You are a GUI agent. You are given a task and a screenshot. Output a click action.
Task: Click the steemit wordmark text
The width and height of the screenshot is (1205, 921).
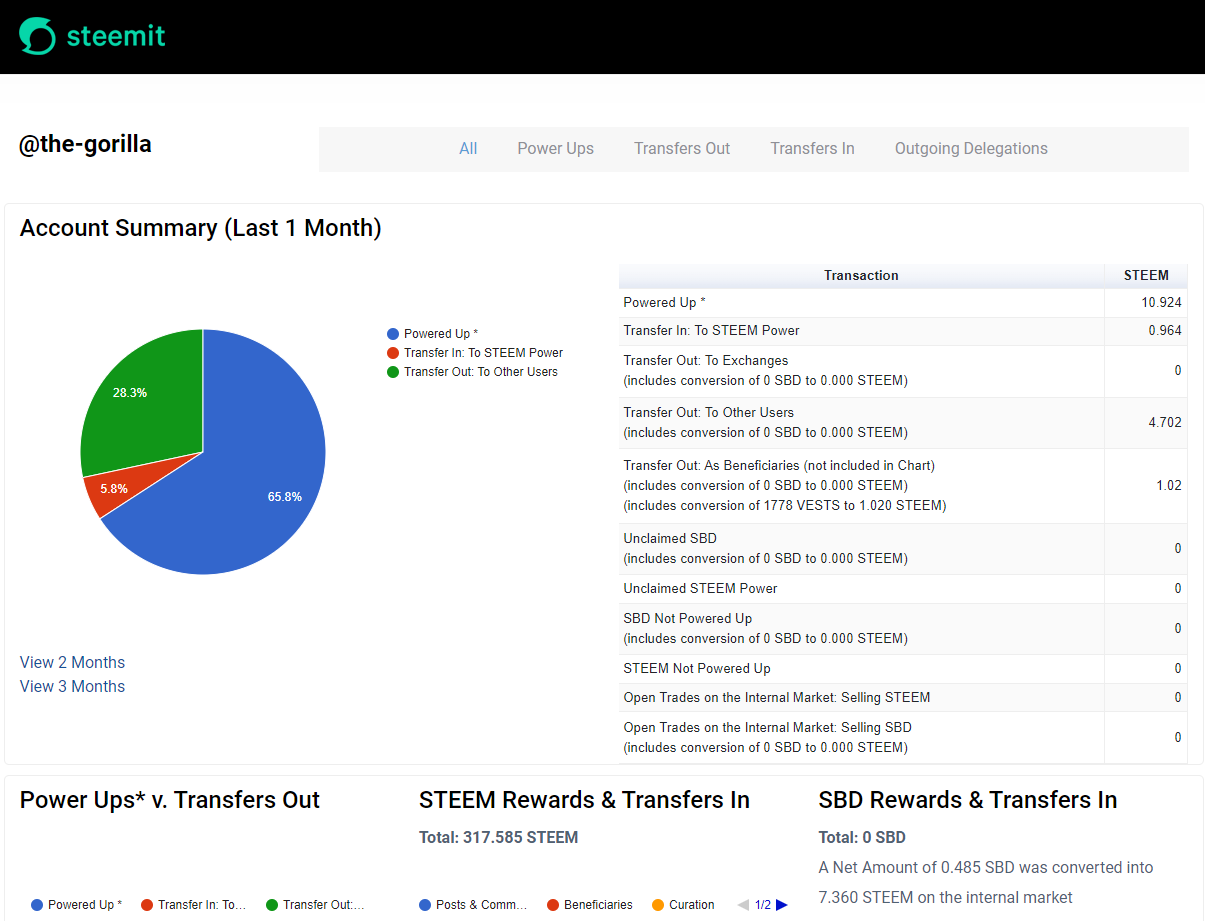tap(116, 37)
